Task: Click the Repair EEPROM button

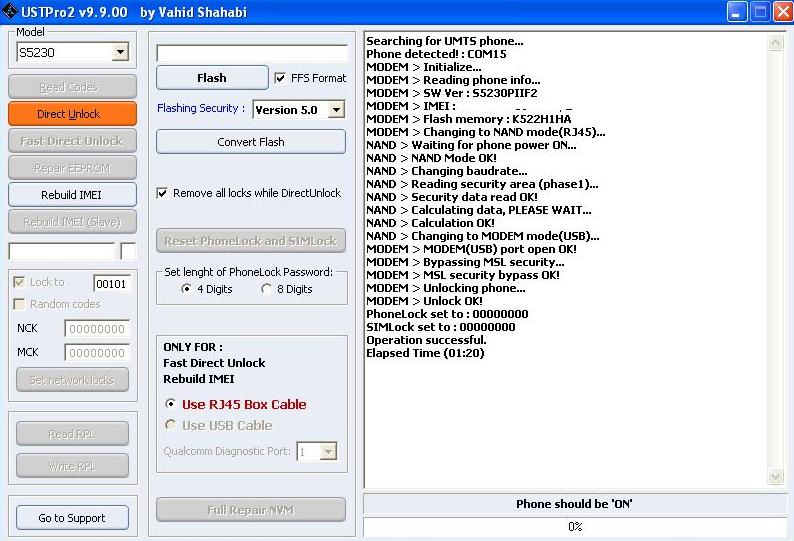Action: pos(72,168)
